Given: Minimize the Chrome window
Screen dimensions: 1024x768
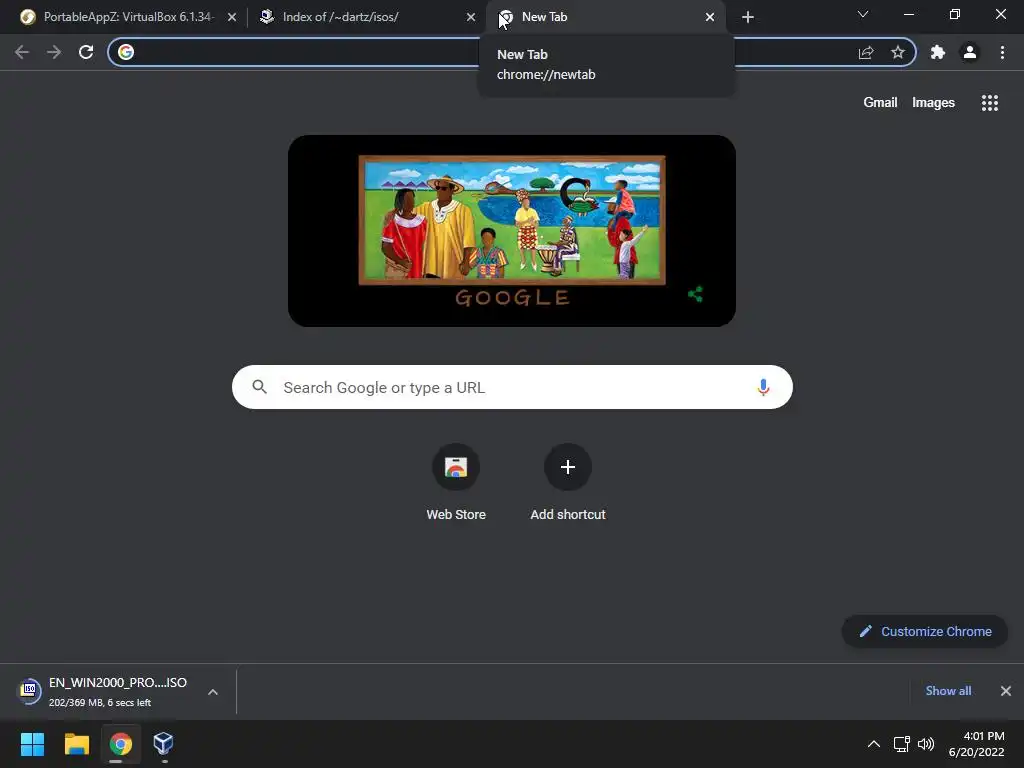Looking at the screenshot, I should (x=908, y=14).
